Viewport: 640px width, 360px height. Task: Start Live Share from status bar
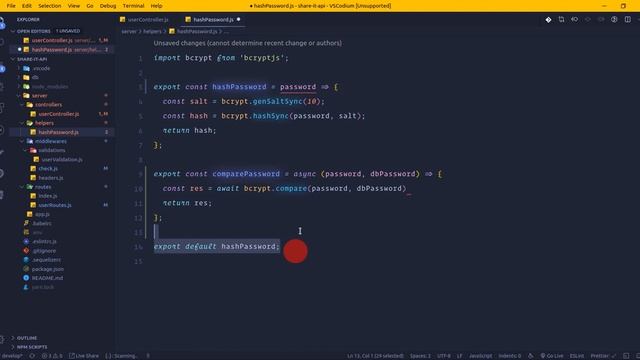coord(84,356)
